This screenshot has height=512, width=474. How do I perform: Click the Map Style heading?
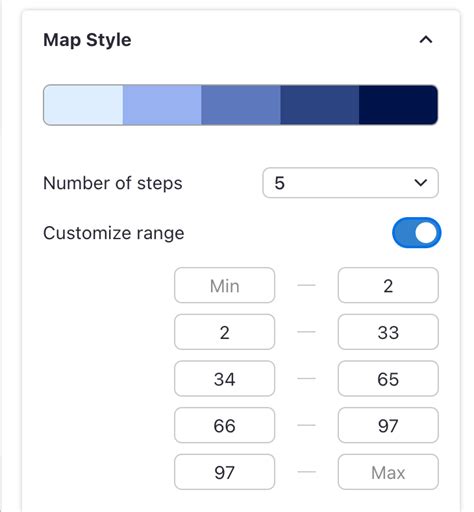tap(87, 40)
